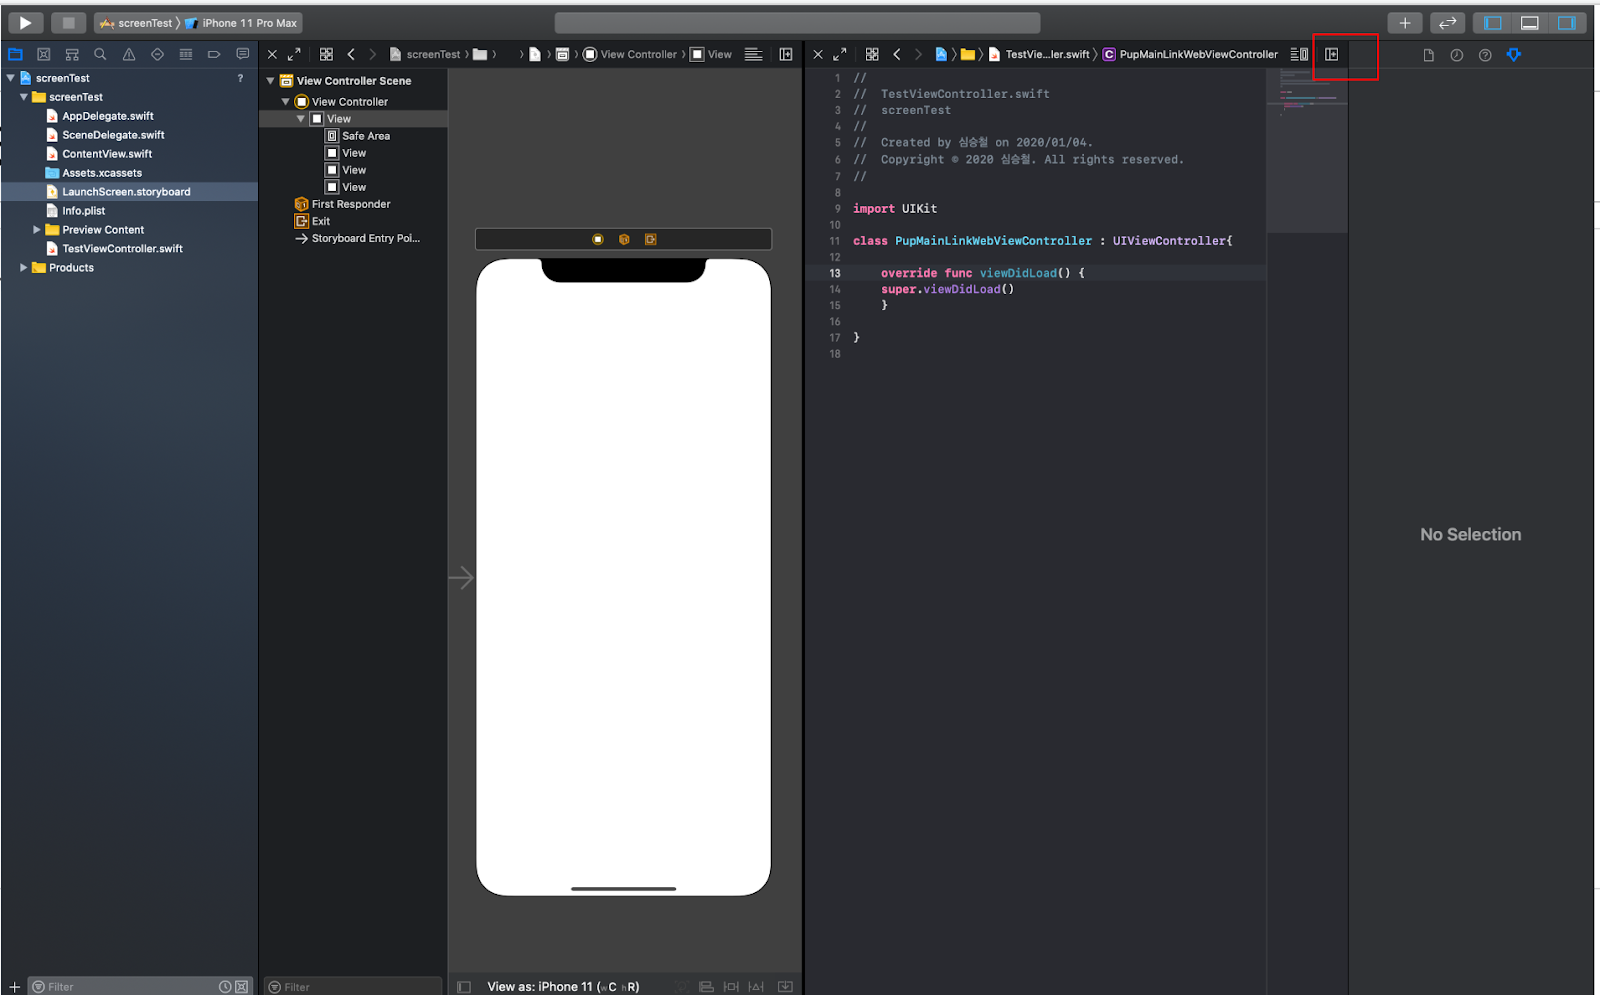Open the Report navigator
The image size is (1600, 995).
[x=243, y=54]
